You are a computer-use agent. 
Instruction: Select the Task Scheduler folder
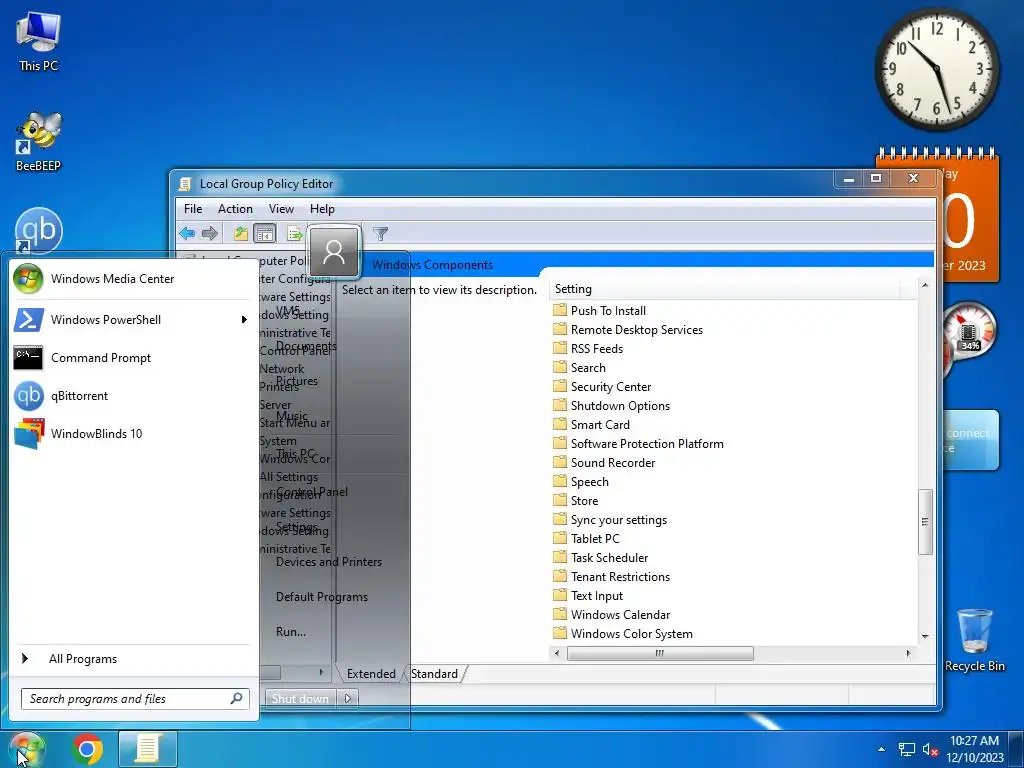(601, 556)
